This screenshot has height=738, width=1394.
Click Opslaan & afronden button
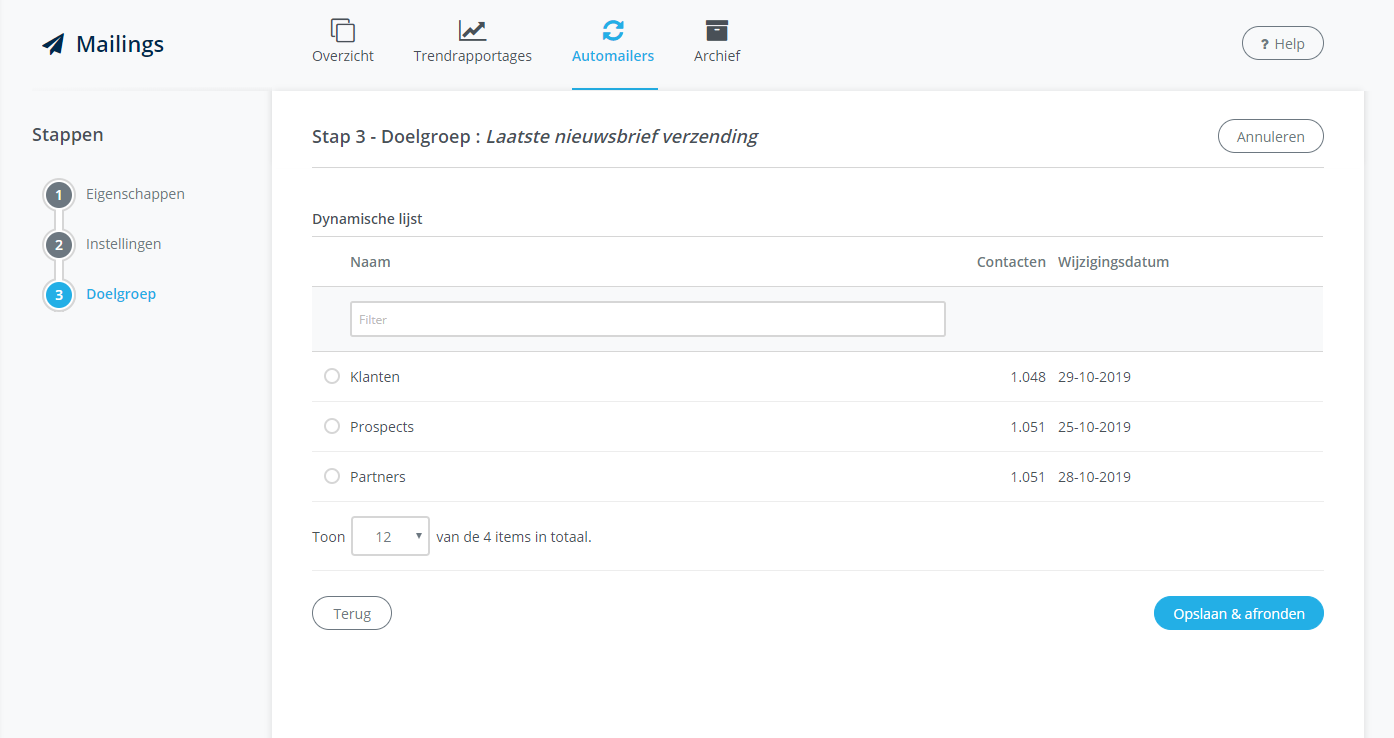pos(1239,613)
